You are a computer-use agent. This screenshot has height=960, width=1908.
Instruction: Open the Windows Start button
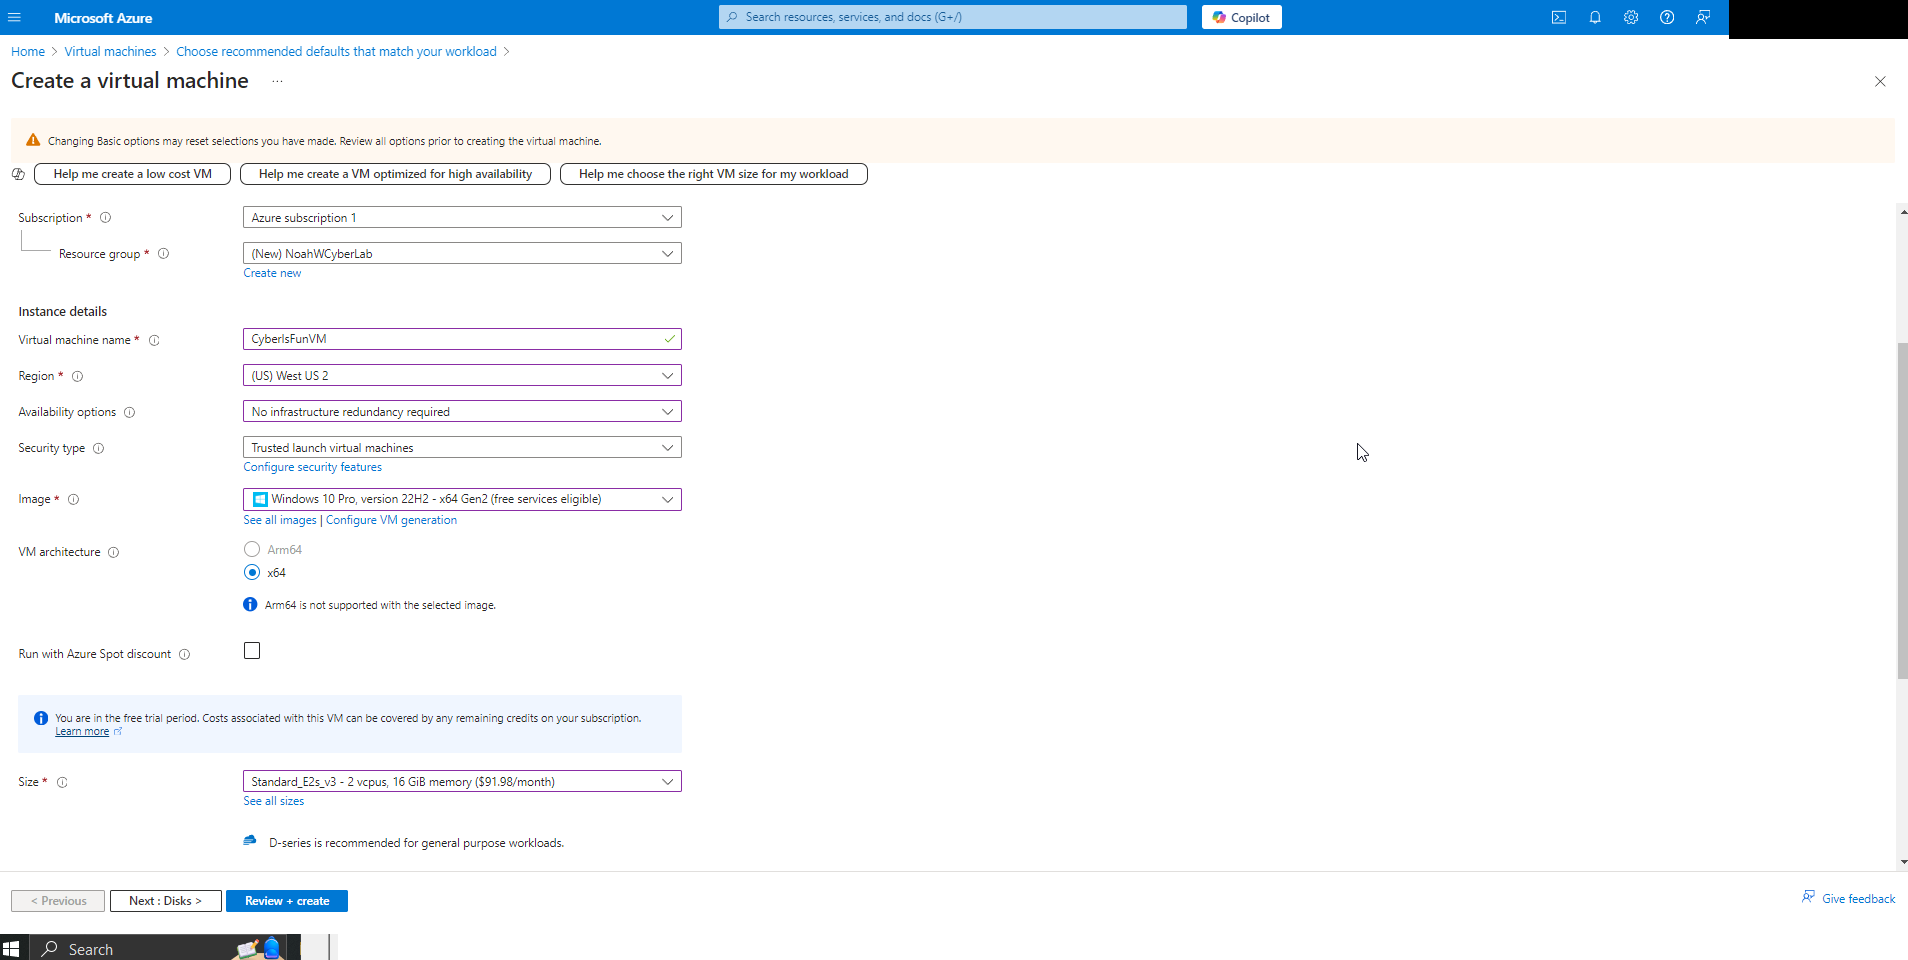11,948
